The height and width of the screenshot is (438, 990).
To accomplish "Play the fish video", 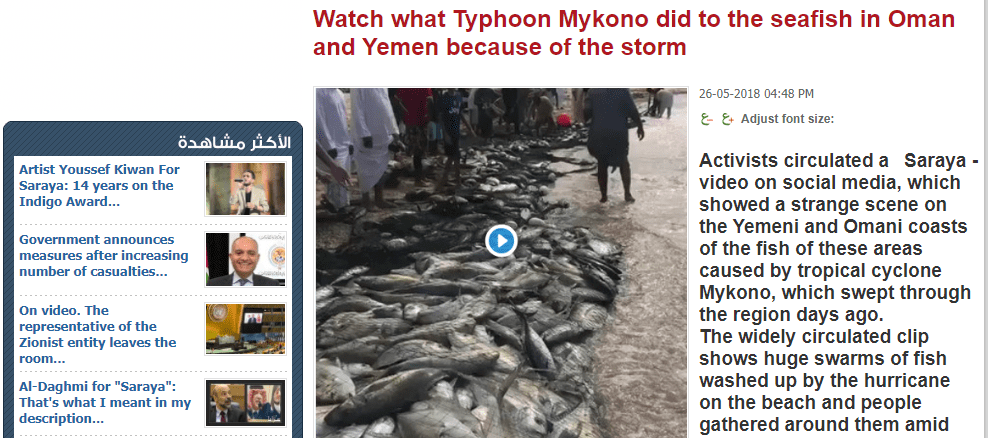I will (501, 240).
